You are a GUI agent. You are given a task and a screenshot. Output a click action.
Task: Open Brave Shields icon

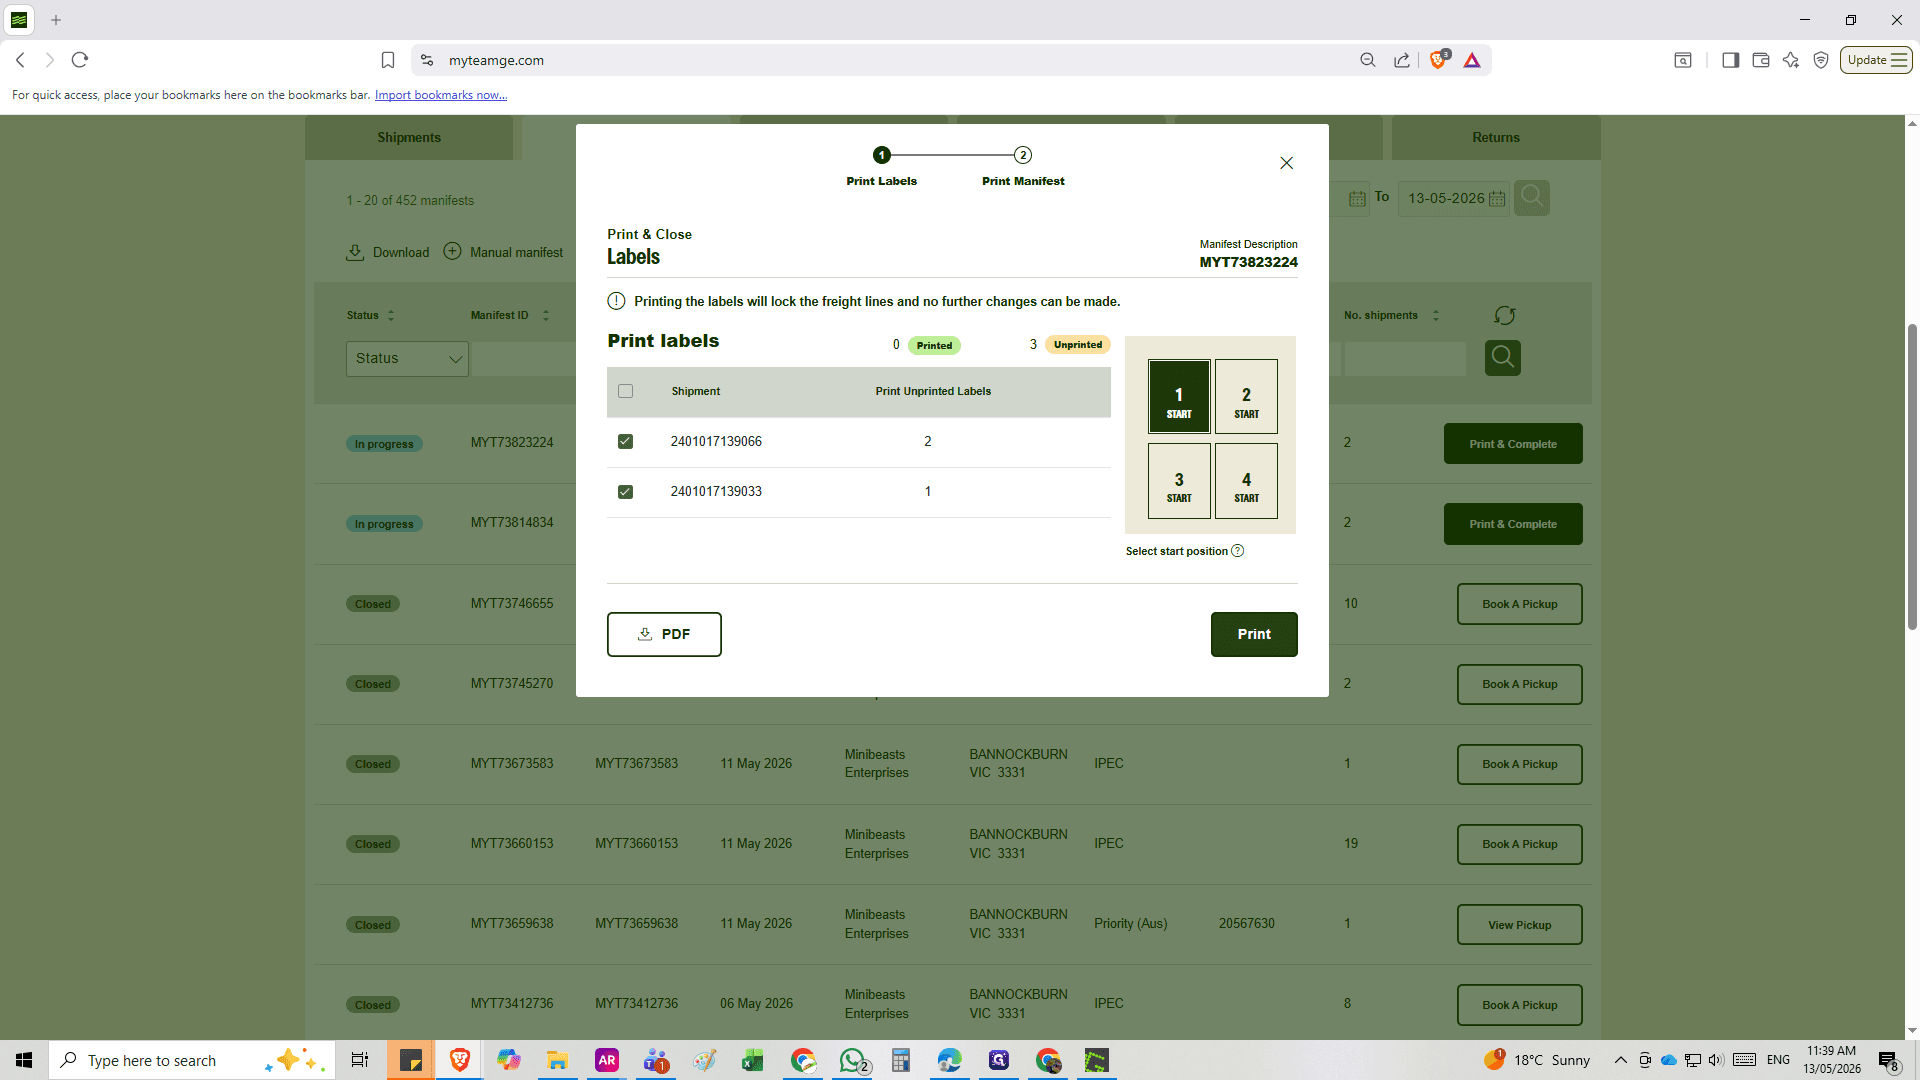point(1438,60)
